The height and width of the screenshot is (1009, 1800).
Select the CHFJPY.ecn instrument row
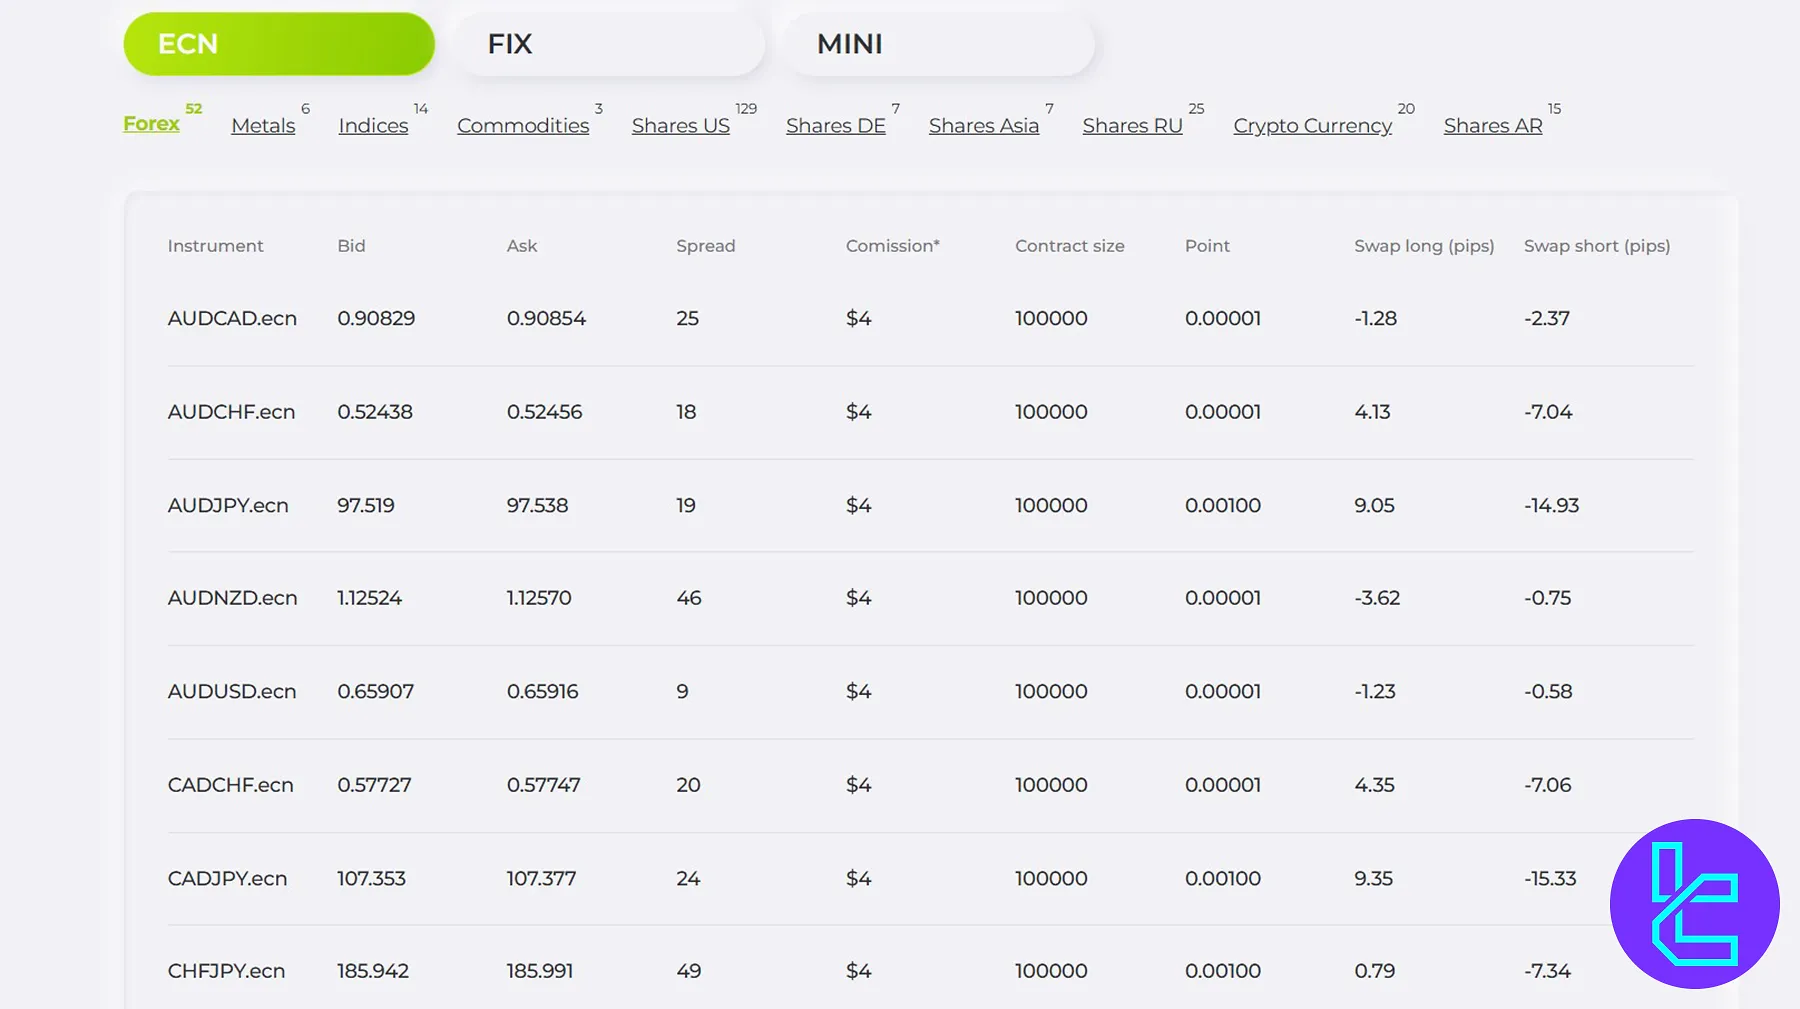click(x=226, y=971)
